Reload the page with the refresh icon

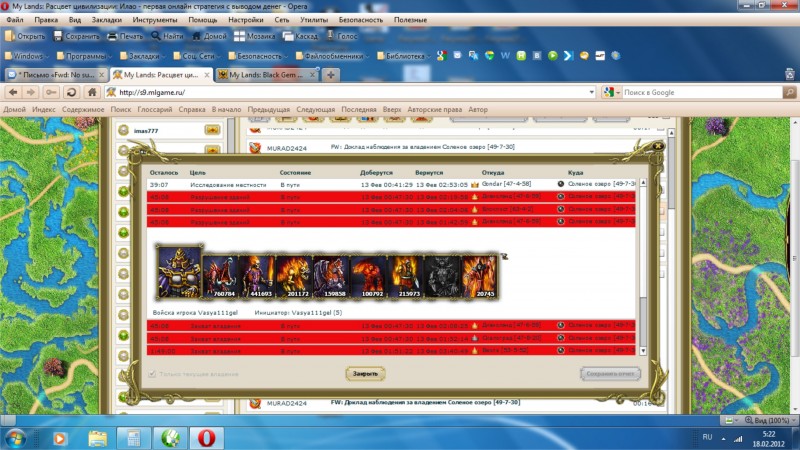click(71, 92)
